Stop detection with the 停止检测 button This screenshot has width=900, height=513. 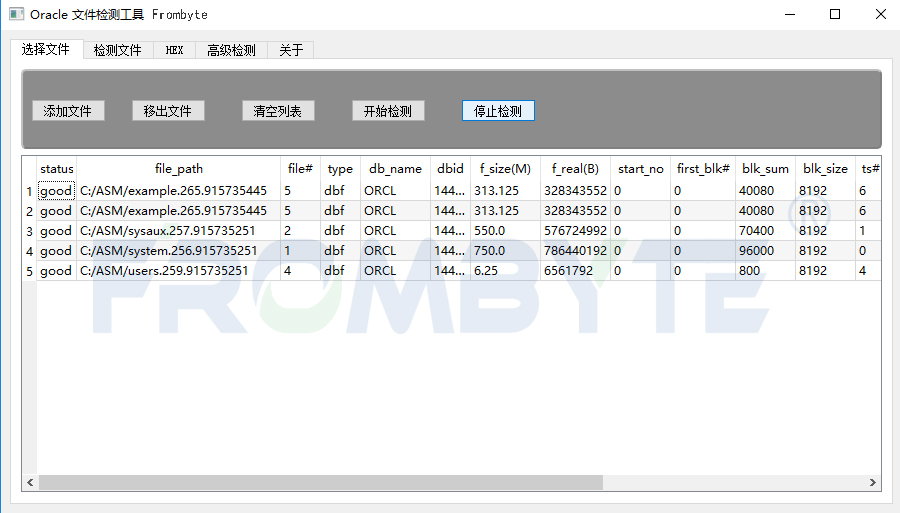coord(498,111)
